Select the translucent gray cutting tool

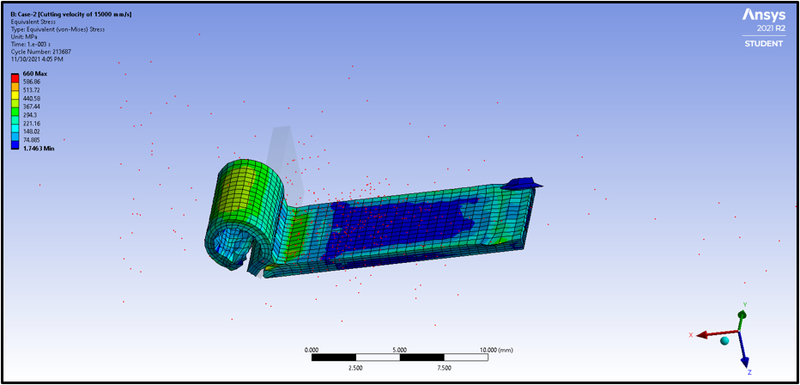(283, 163)
